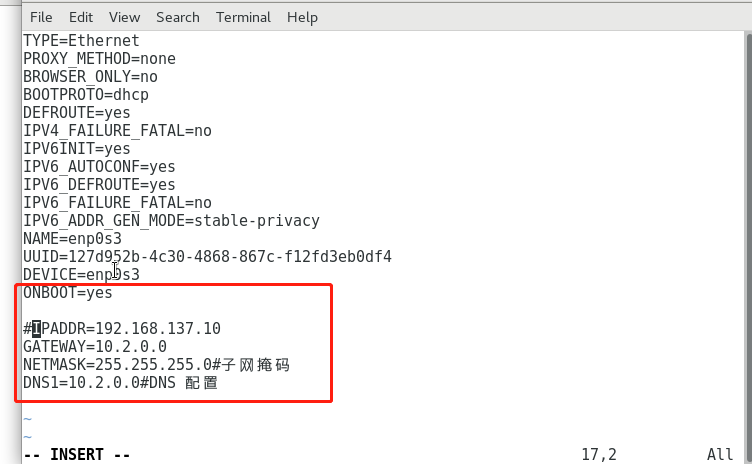The height and width of the screenshot is (464, 752).
Task: Open the Search menu
Action: click(x=177, y=17)
